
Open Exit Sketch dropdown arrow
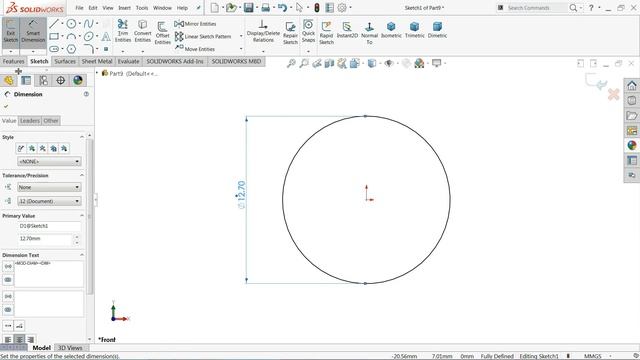(x=11, y=52)
